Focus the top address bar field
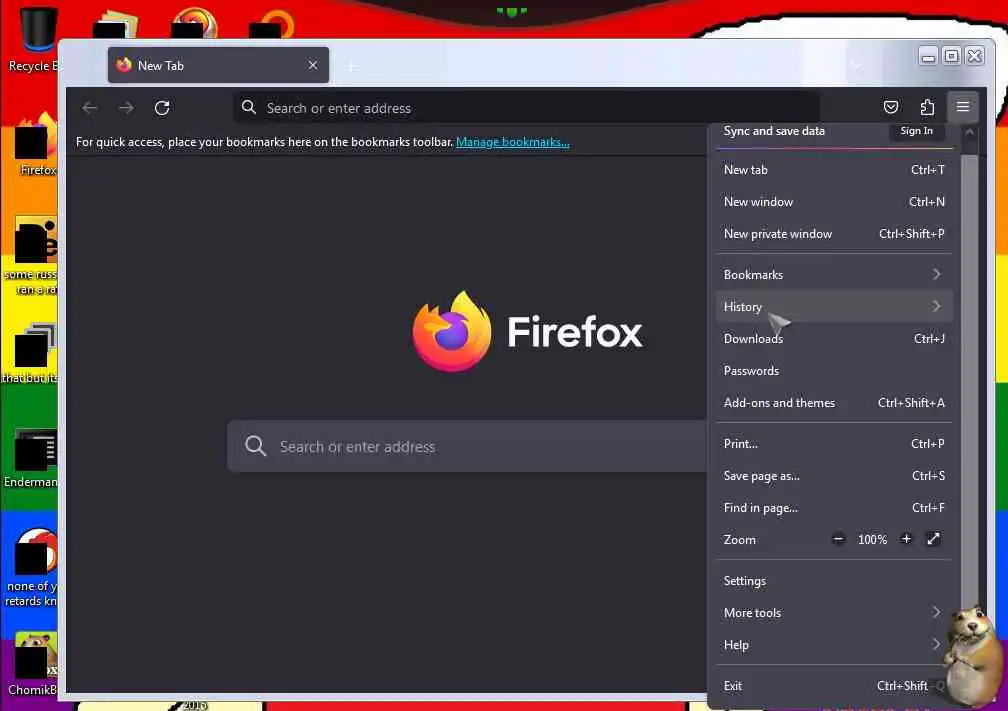 (526, 108)
